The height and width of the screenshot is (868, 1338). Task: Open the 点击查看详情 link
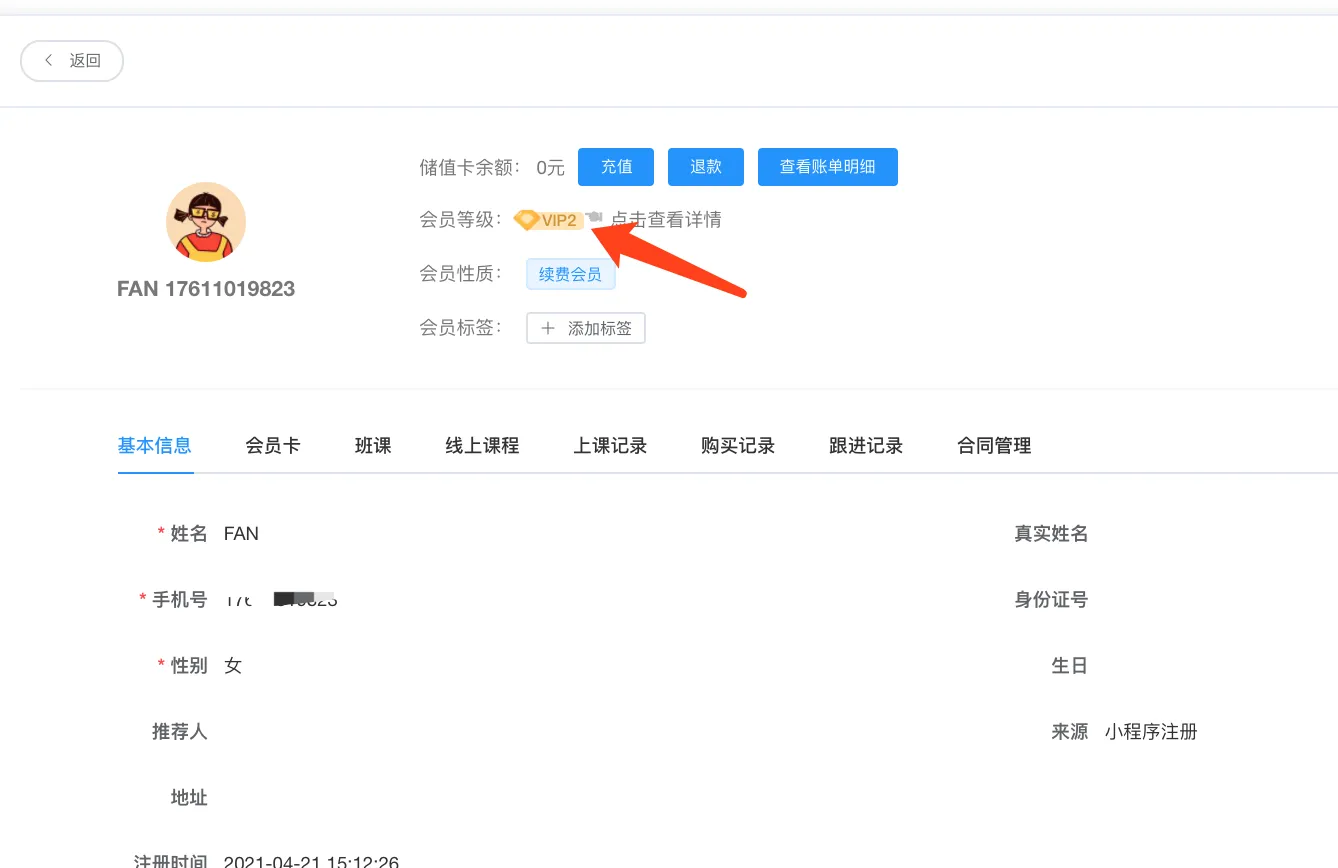pos(666,220)
